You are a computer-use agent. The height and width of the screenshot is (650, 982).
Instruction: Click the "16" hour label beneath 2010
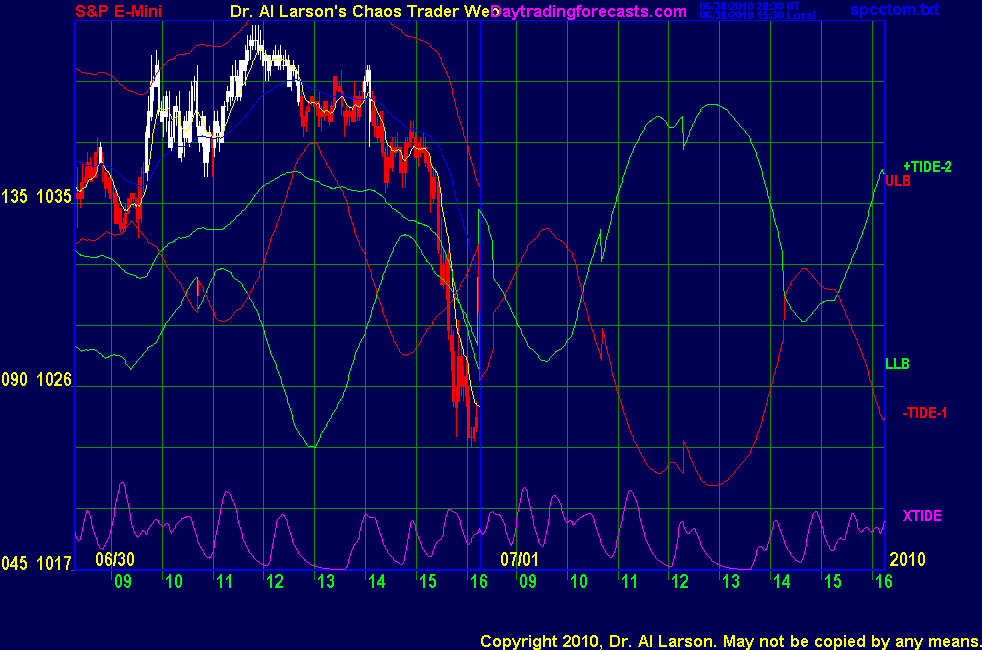(x=884, y=582)
